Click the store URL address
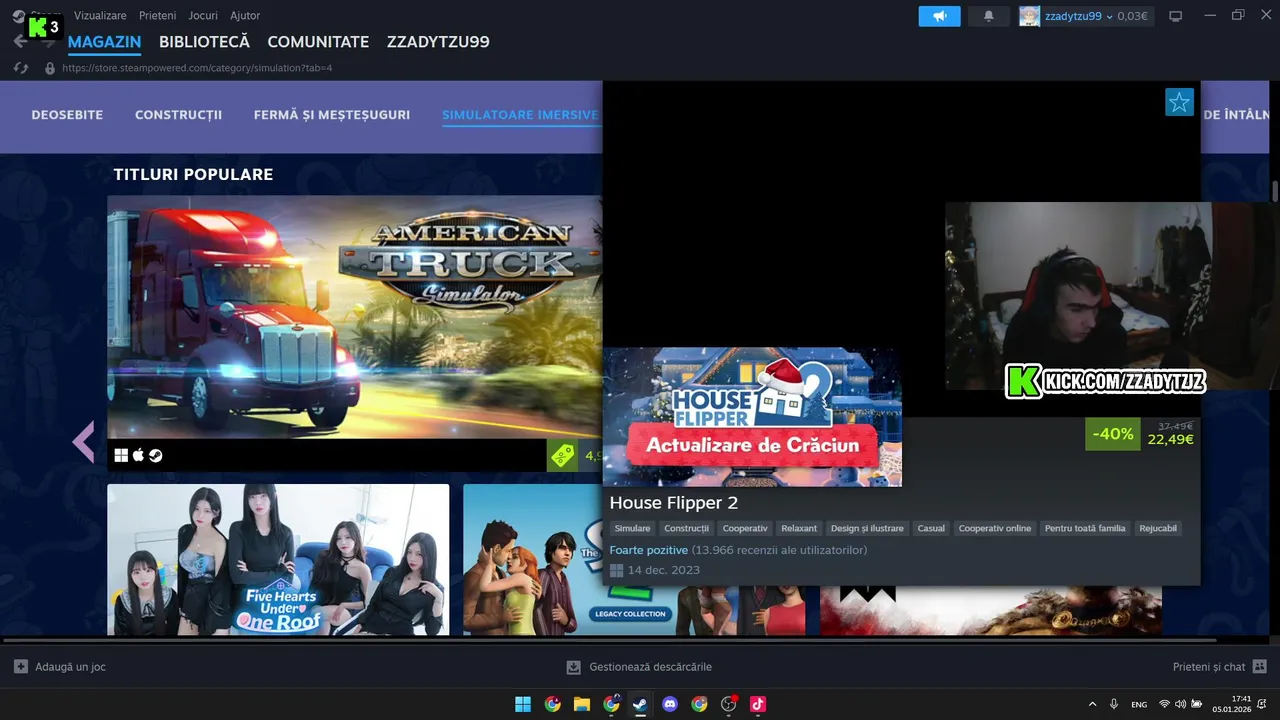This screenshot has width=1280, height=720. coord(197,68)
